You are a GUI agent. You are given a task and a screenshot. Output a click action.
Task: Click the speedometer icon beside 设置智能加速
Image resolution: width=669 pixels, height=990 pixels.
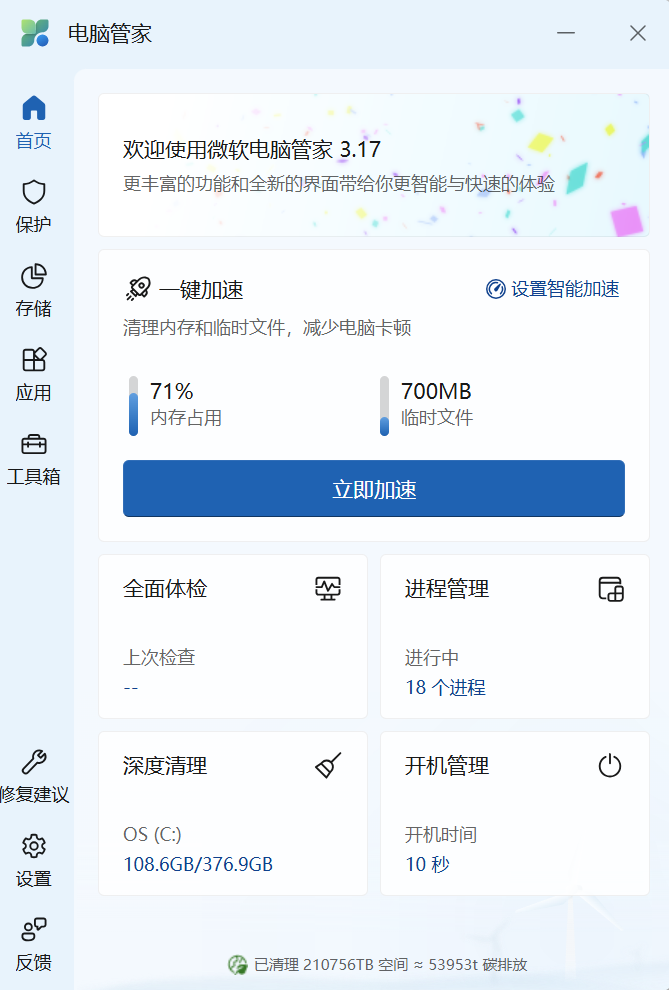pos(495,289)
